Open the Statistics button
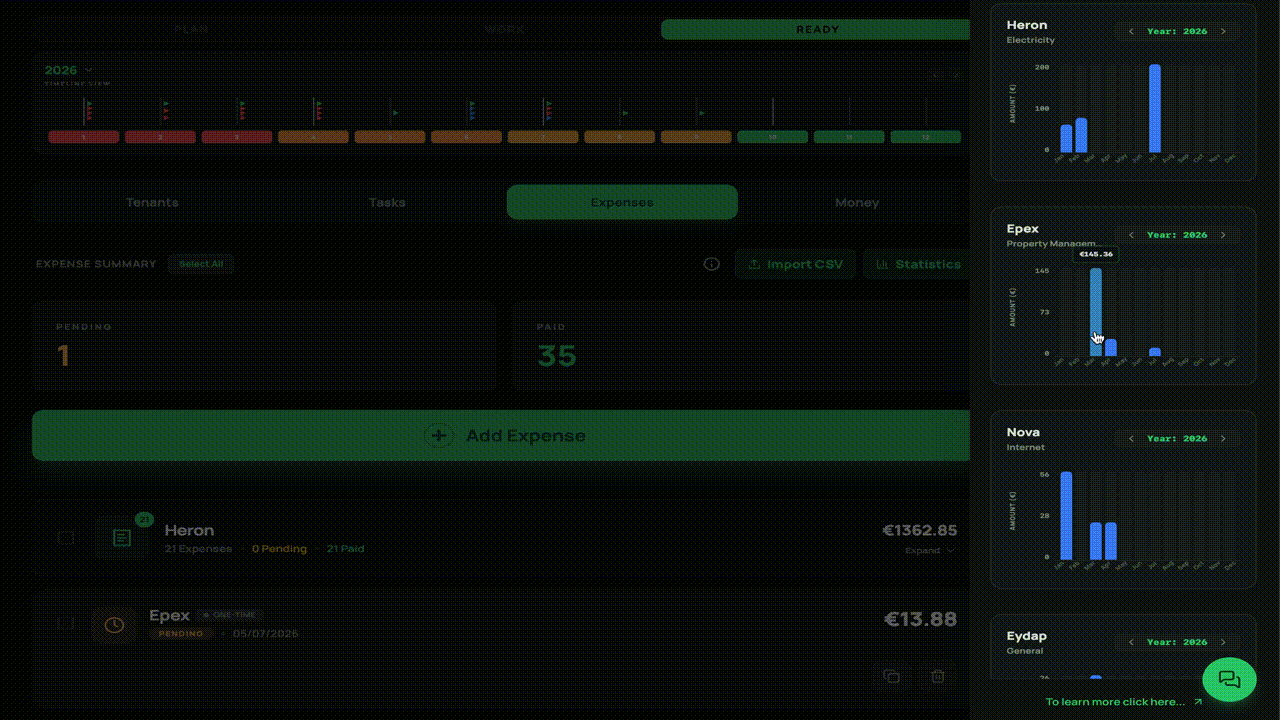Image resolution: width=1280 pixels, height=720 pixels. coord(918,264)
